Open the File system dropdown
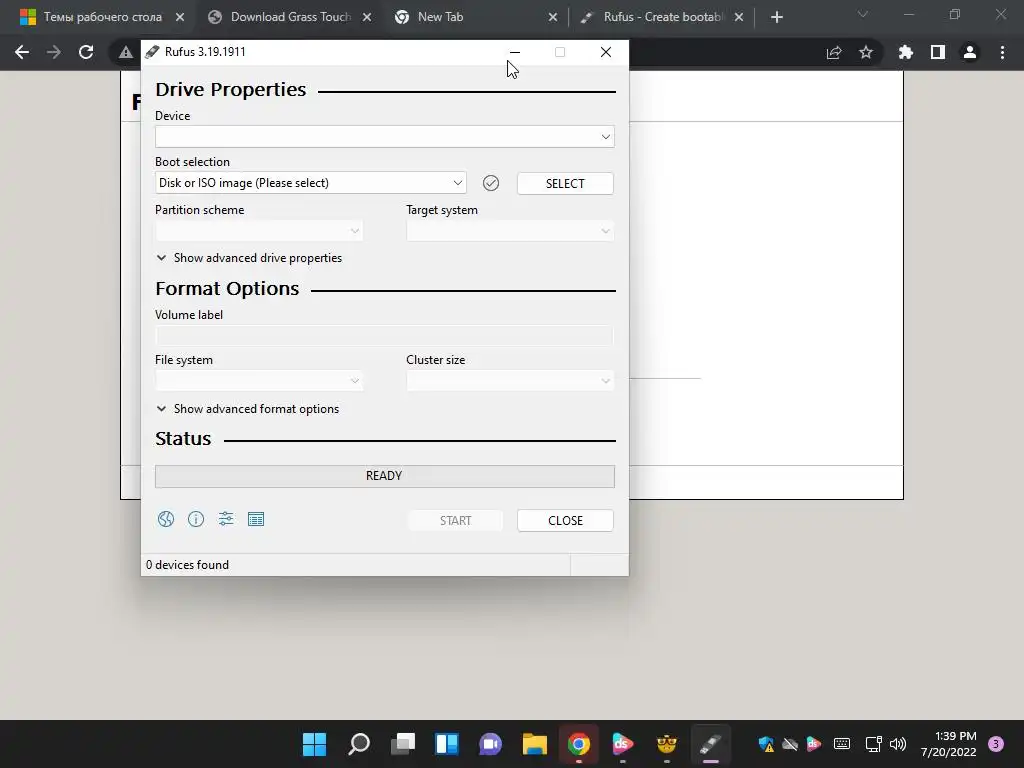The image size is (1024, 768). pyautogui.click(x=259, y=380)
